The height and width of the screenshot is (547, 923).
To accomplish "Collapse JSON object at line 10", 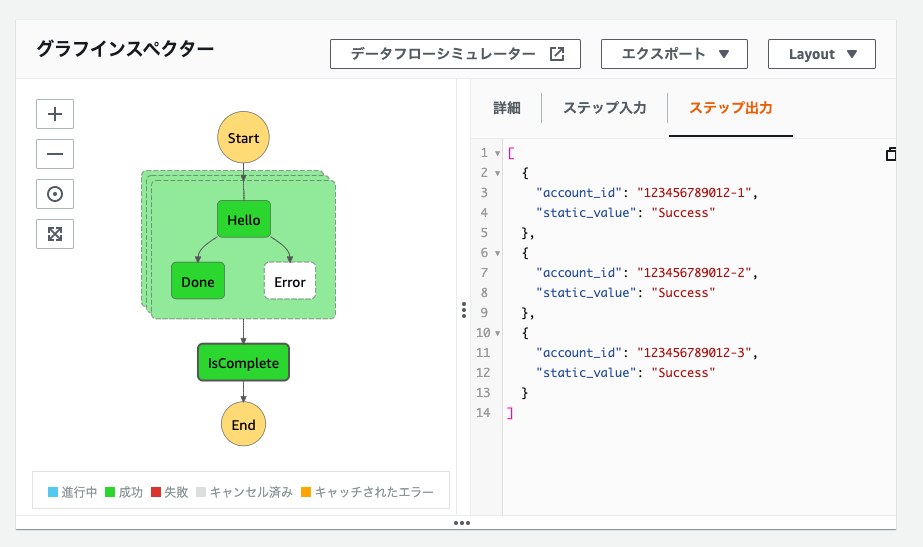I will point(497,334).
